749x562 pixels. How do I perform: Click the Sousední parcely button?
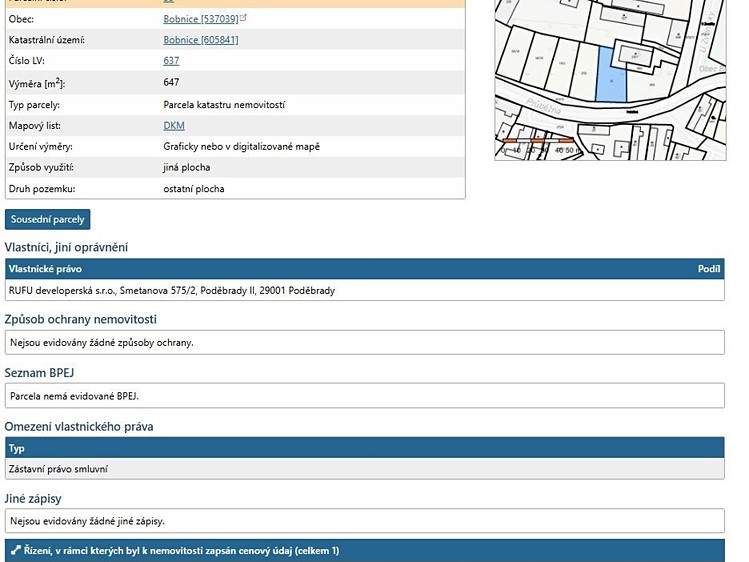pos(47,220)
